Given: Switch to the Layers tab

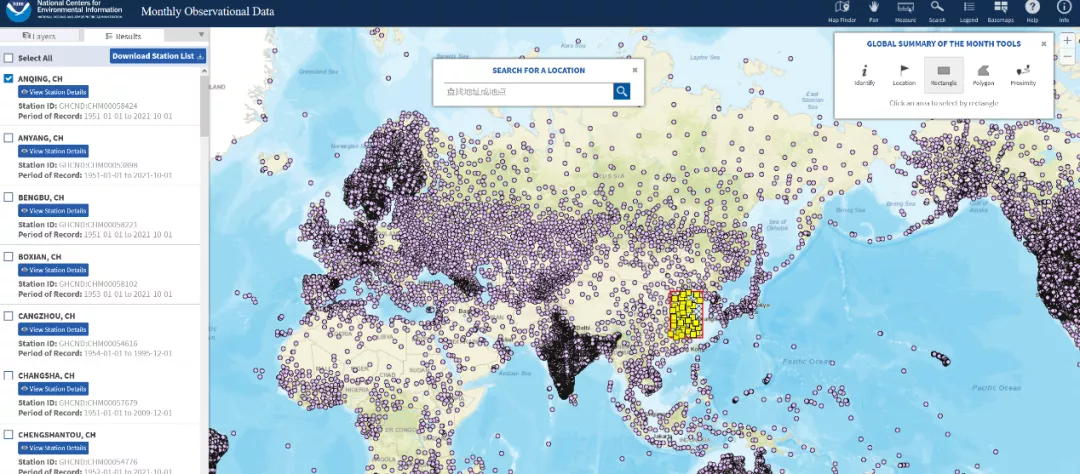Looking at the screenshot, I should coord(39,36).
